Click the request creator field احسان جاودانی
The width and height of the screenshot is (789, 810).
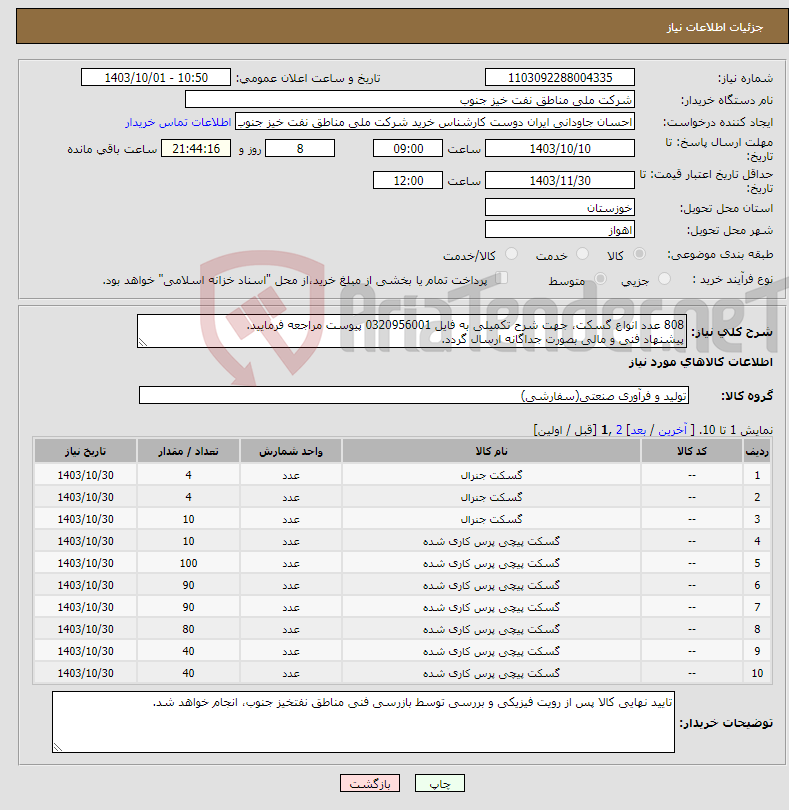tap(435, 122)
